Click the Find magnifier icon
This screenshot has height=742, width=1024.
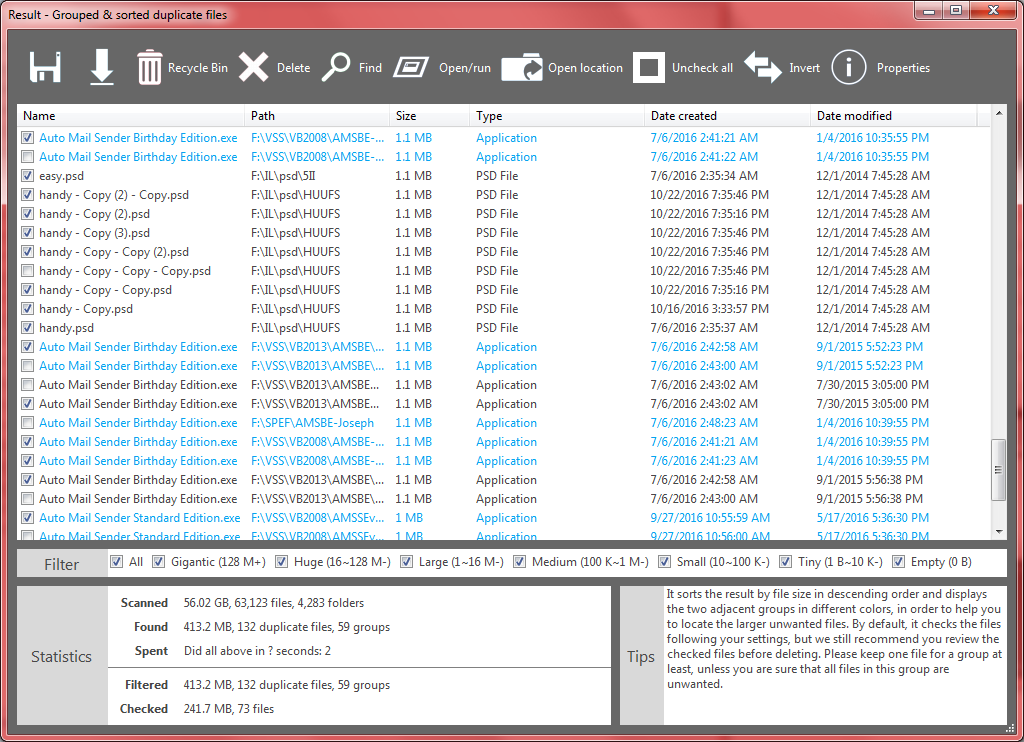click(336, 67)
